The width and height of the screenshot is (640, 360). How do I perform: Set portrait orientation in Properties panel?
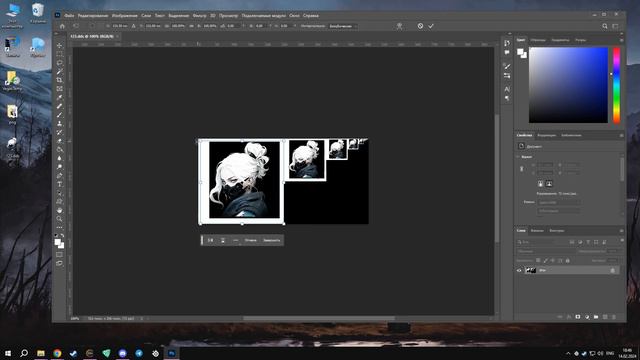point(540,184)
